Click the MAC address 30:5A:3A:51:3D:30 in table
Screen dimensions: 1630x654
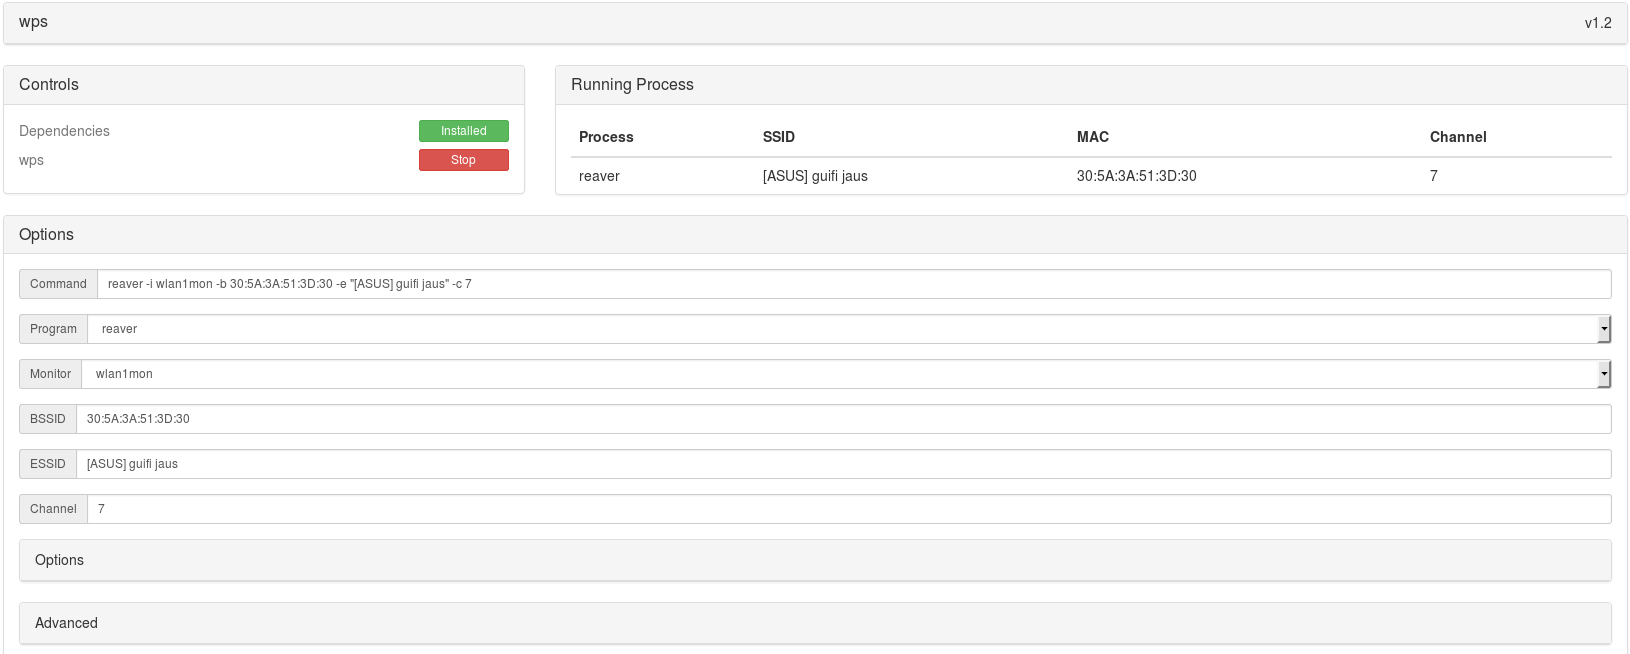tap(1136, 176)
